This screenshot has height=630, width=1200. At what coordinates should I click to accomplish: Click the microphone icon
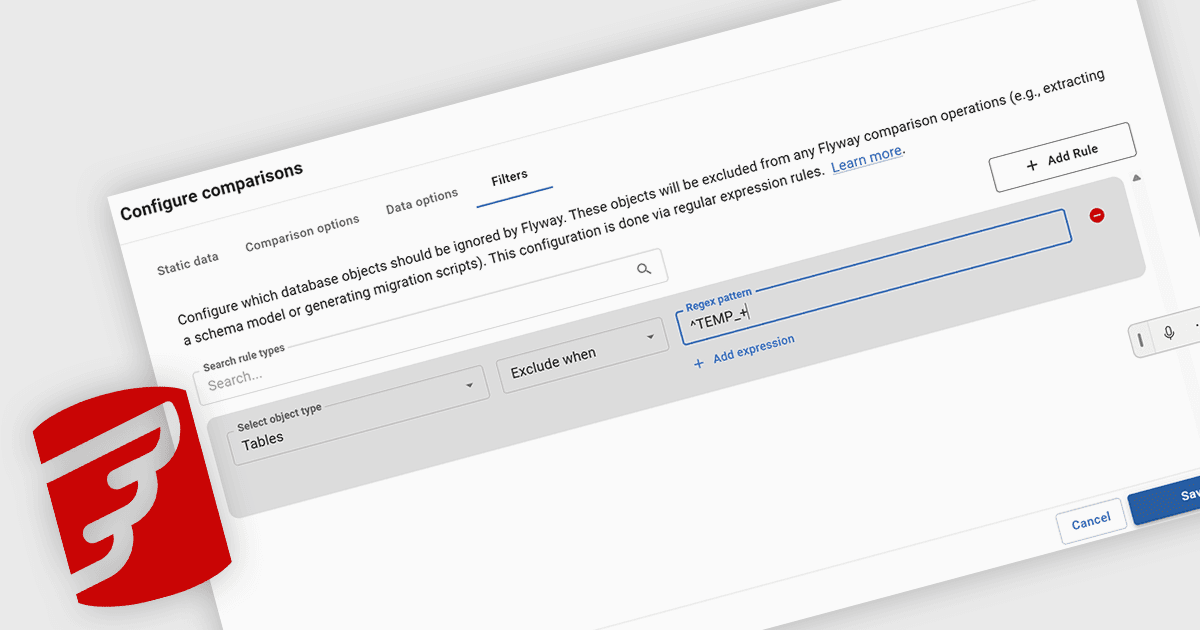coord(1169,333)
